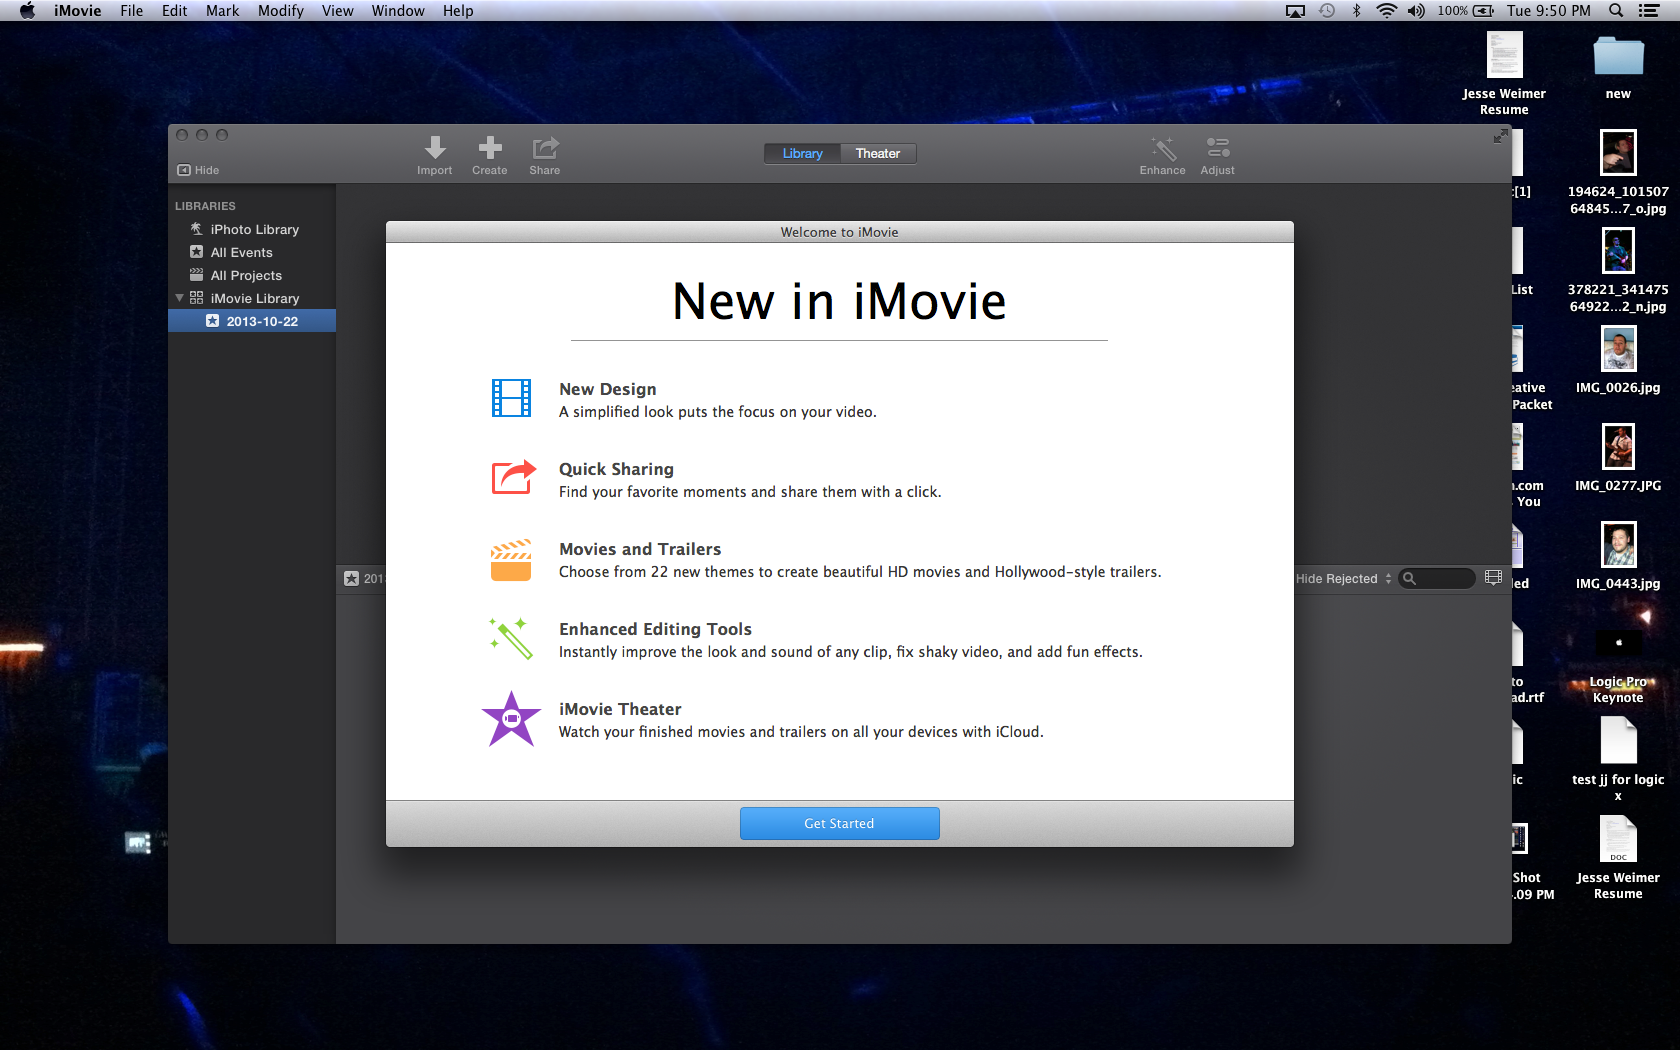
Task: Open the Help menu
Action: (x=458, y=11)
